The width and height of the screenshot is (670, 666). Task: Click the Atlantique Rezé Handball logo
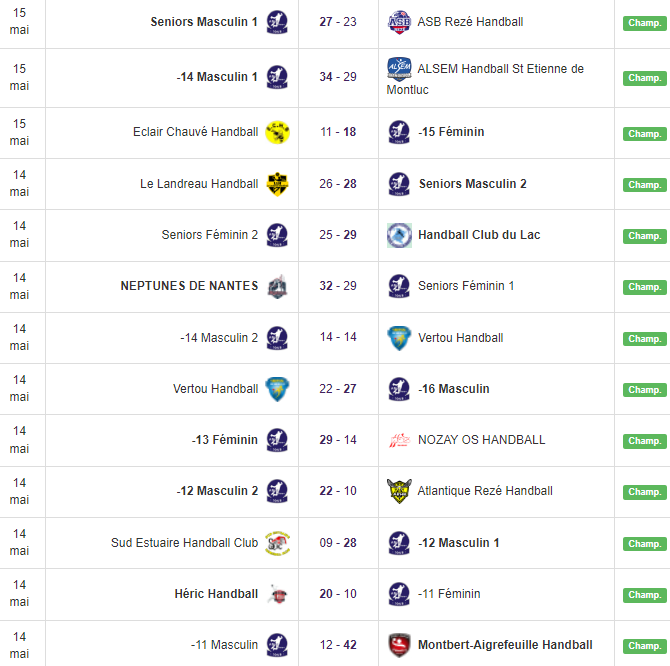(399, 491)
